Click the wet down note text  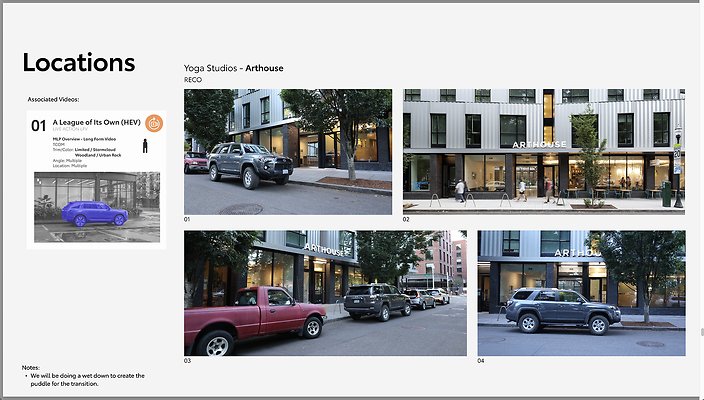pyautogui.click(x=86, y=378)
